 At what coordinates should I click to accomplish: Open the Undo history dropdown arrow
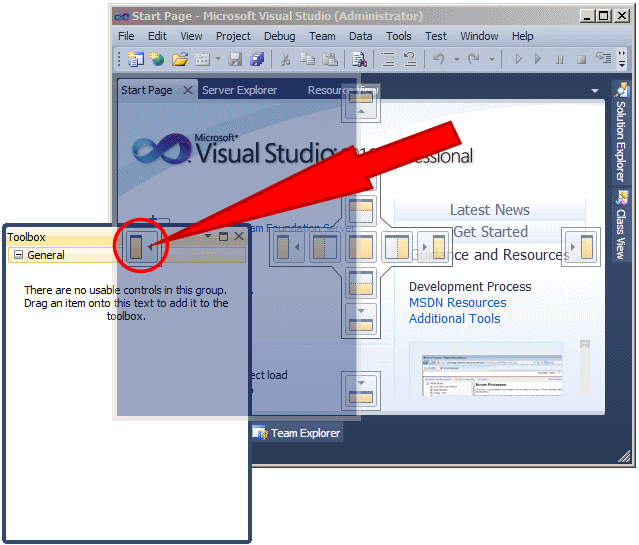(x=456, y=60)
